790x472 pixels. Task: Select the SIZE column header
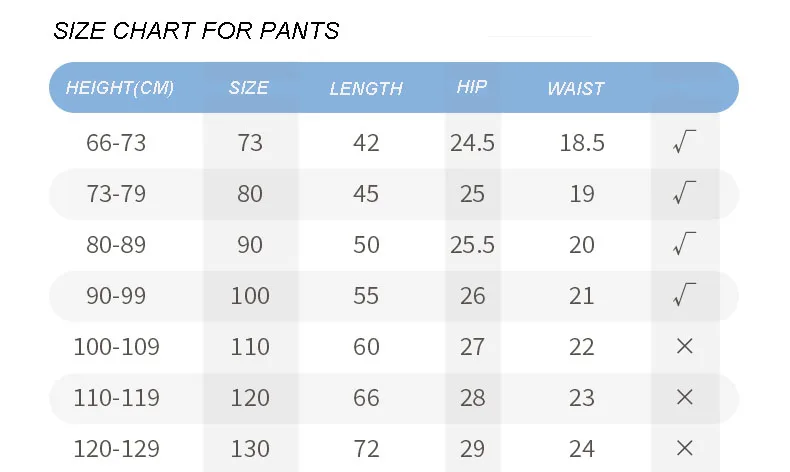pos(248,88)
